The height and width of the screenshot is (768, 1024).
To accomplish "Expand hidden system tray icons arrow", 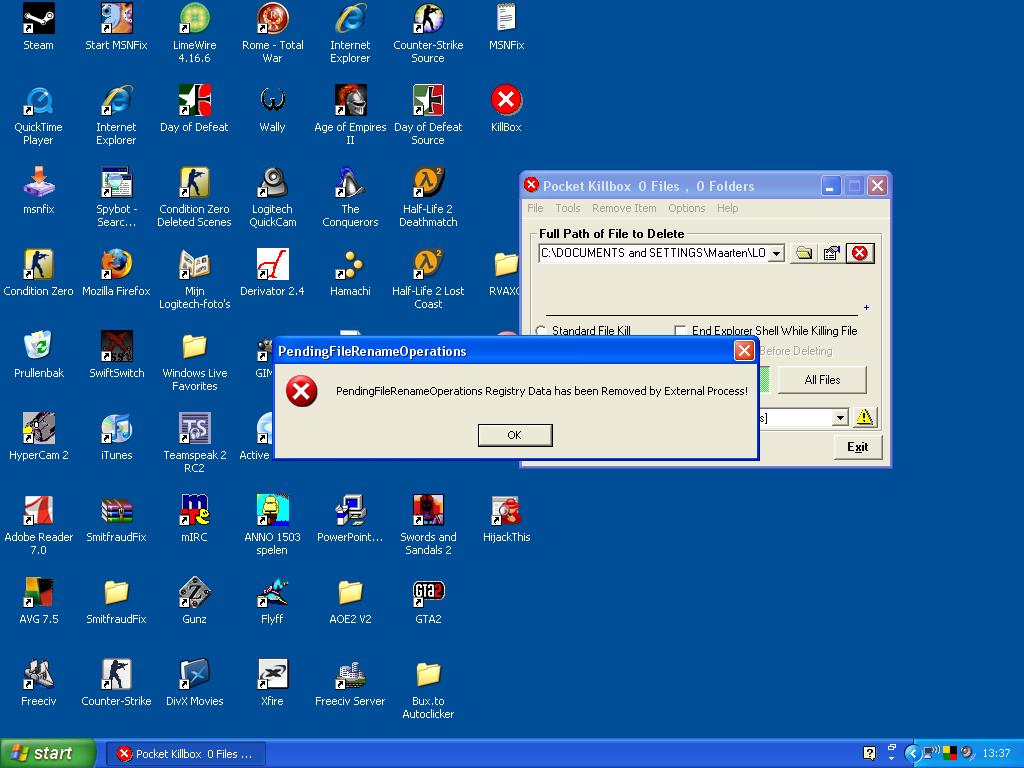I will [x=912, y=754].
